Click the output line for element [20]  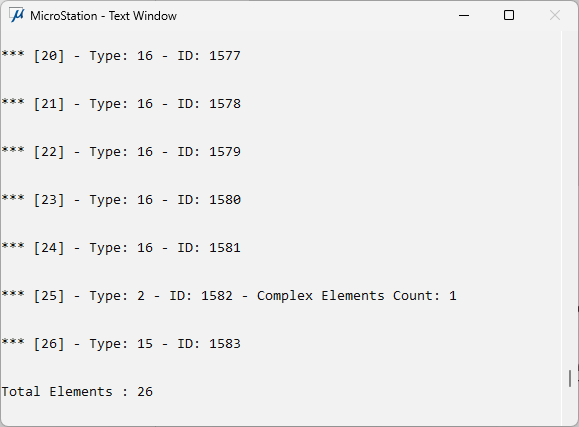point(121,56)
